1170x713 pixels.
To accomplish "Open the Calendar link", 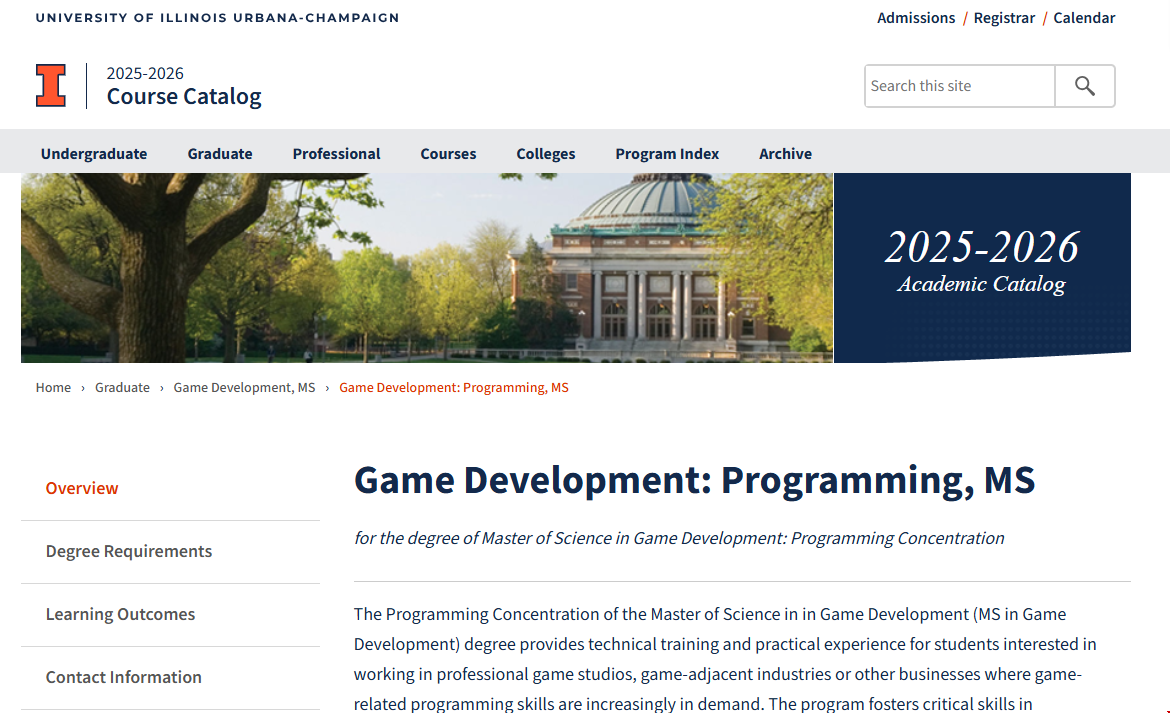I will click(x=1084, y=18).
